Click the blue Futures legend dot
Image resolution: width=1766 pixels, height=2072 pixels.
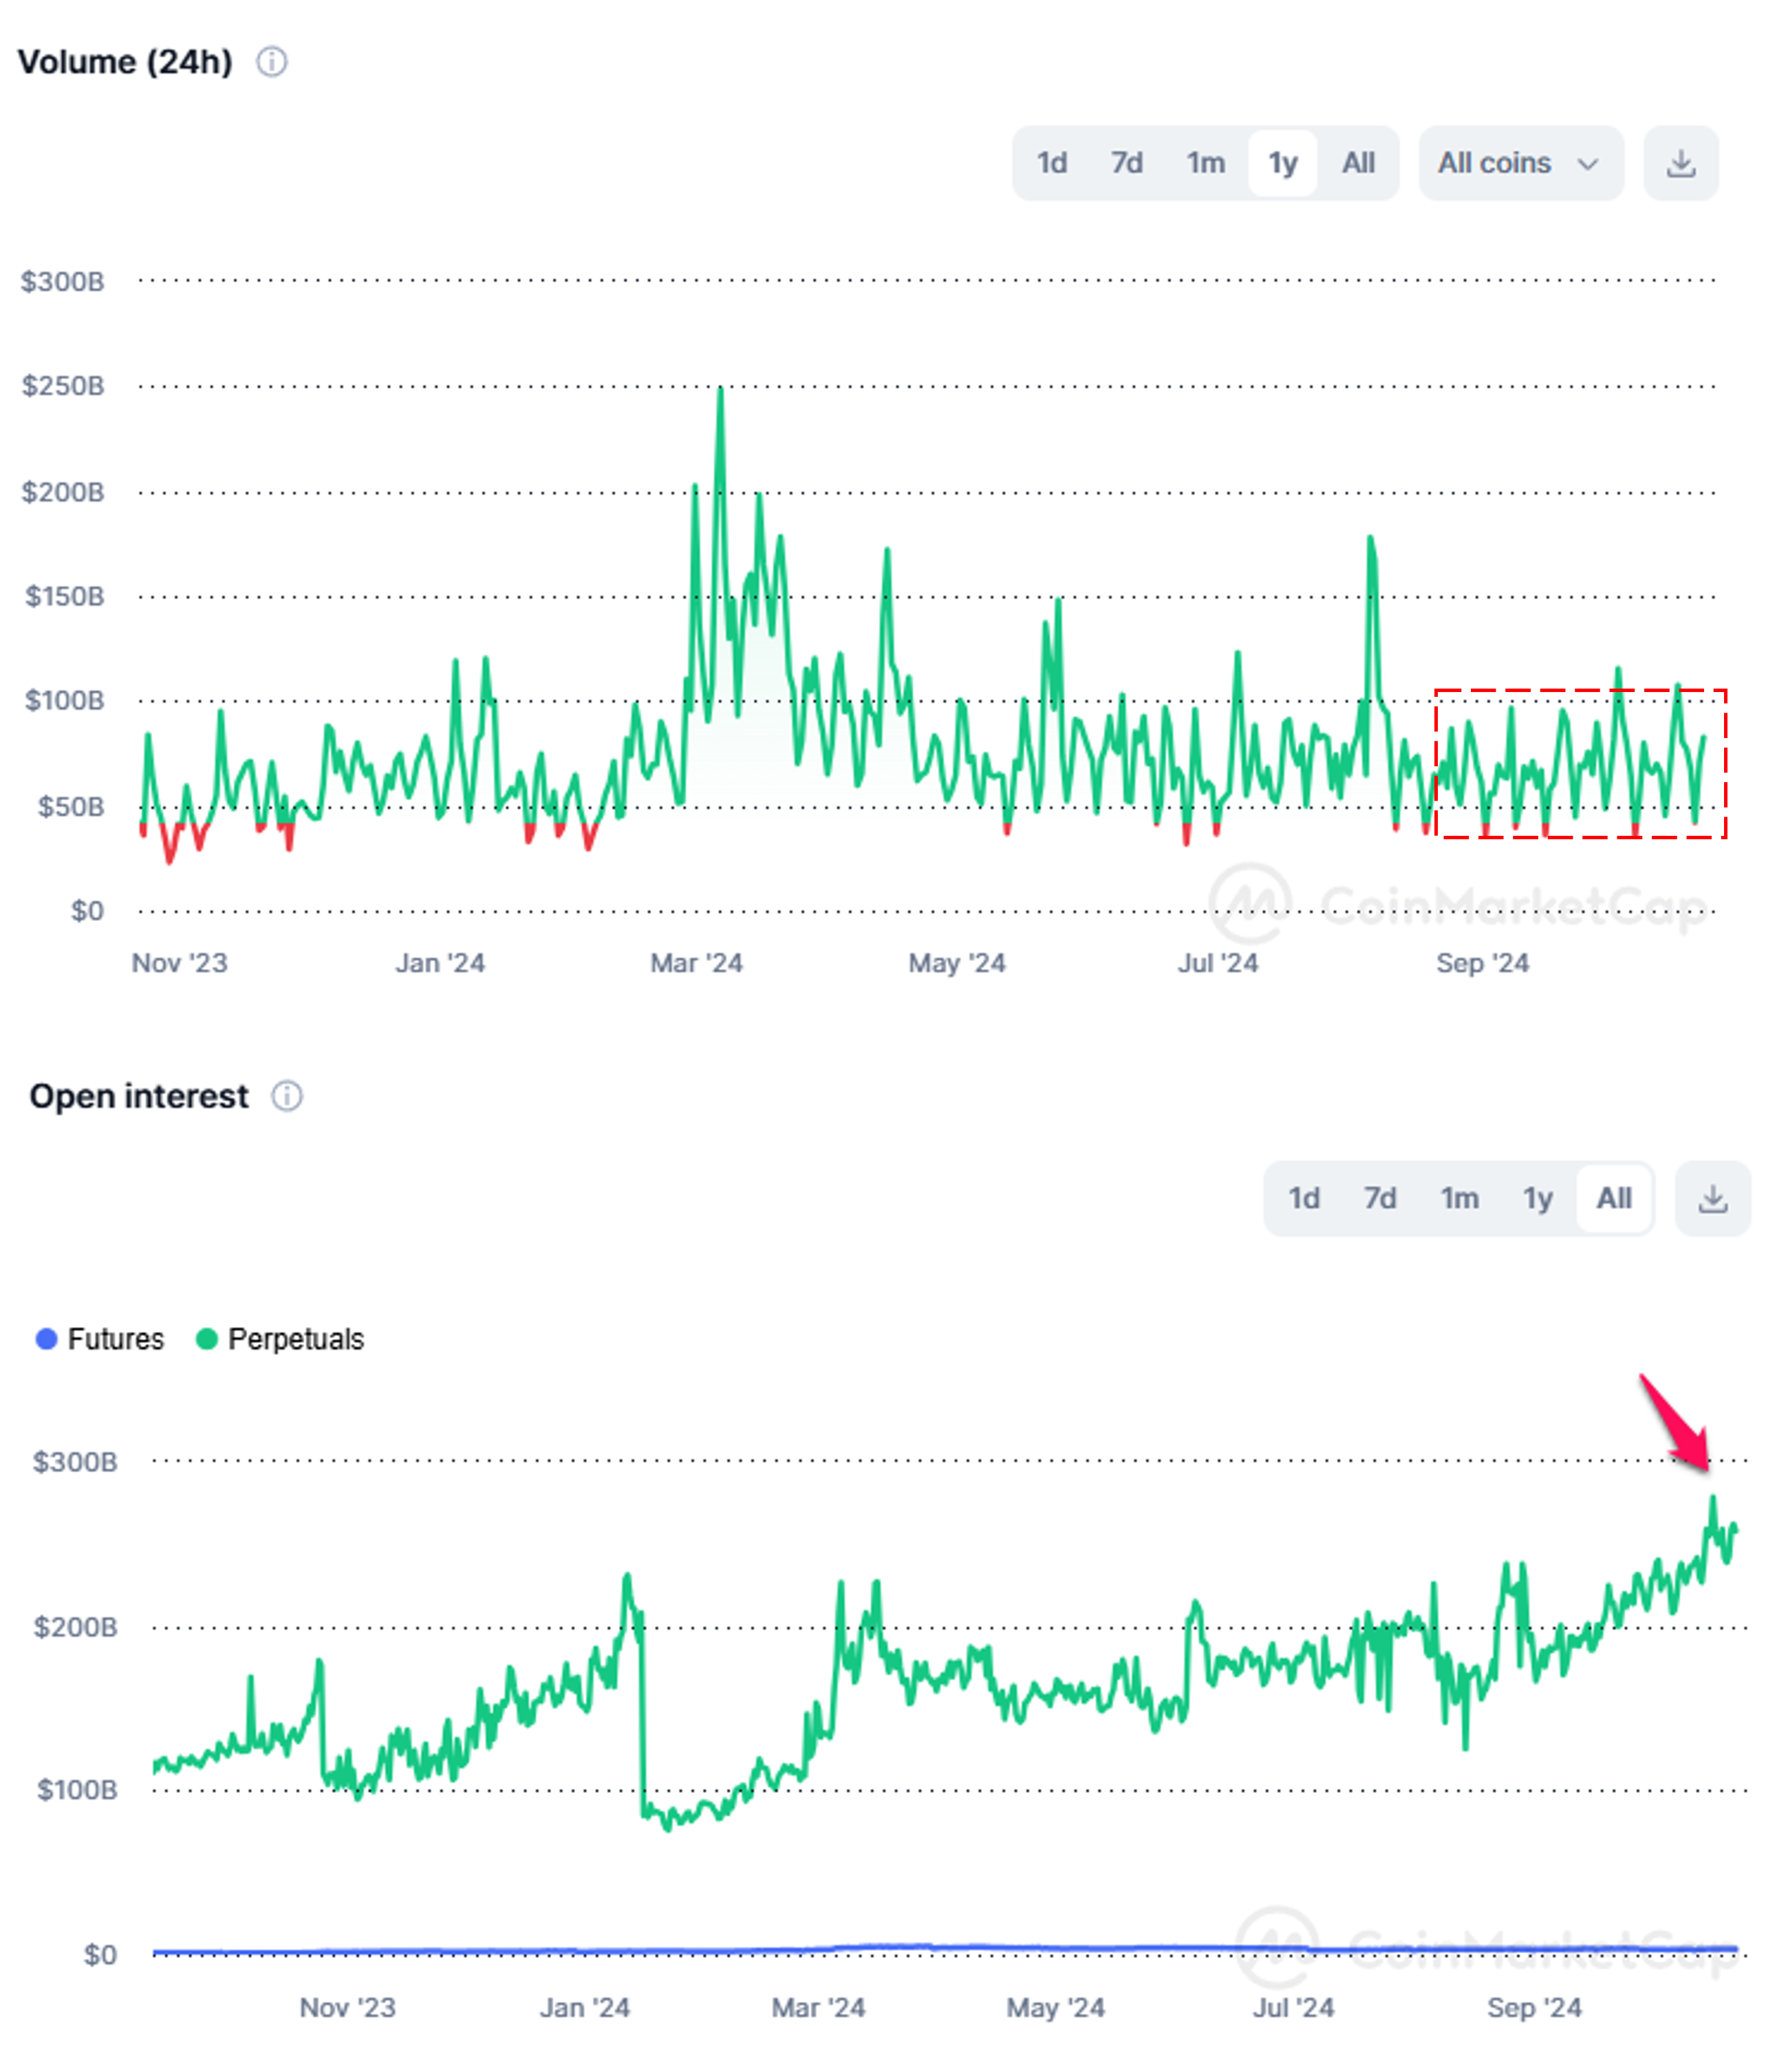coord(46,1339)
